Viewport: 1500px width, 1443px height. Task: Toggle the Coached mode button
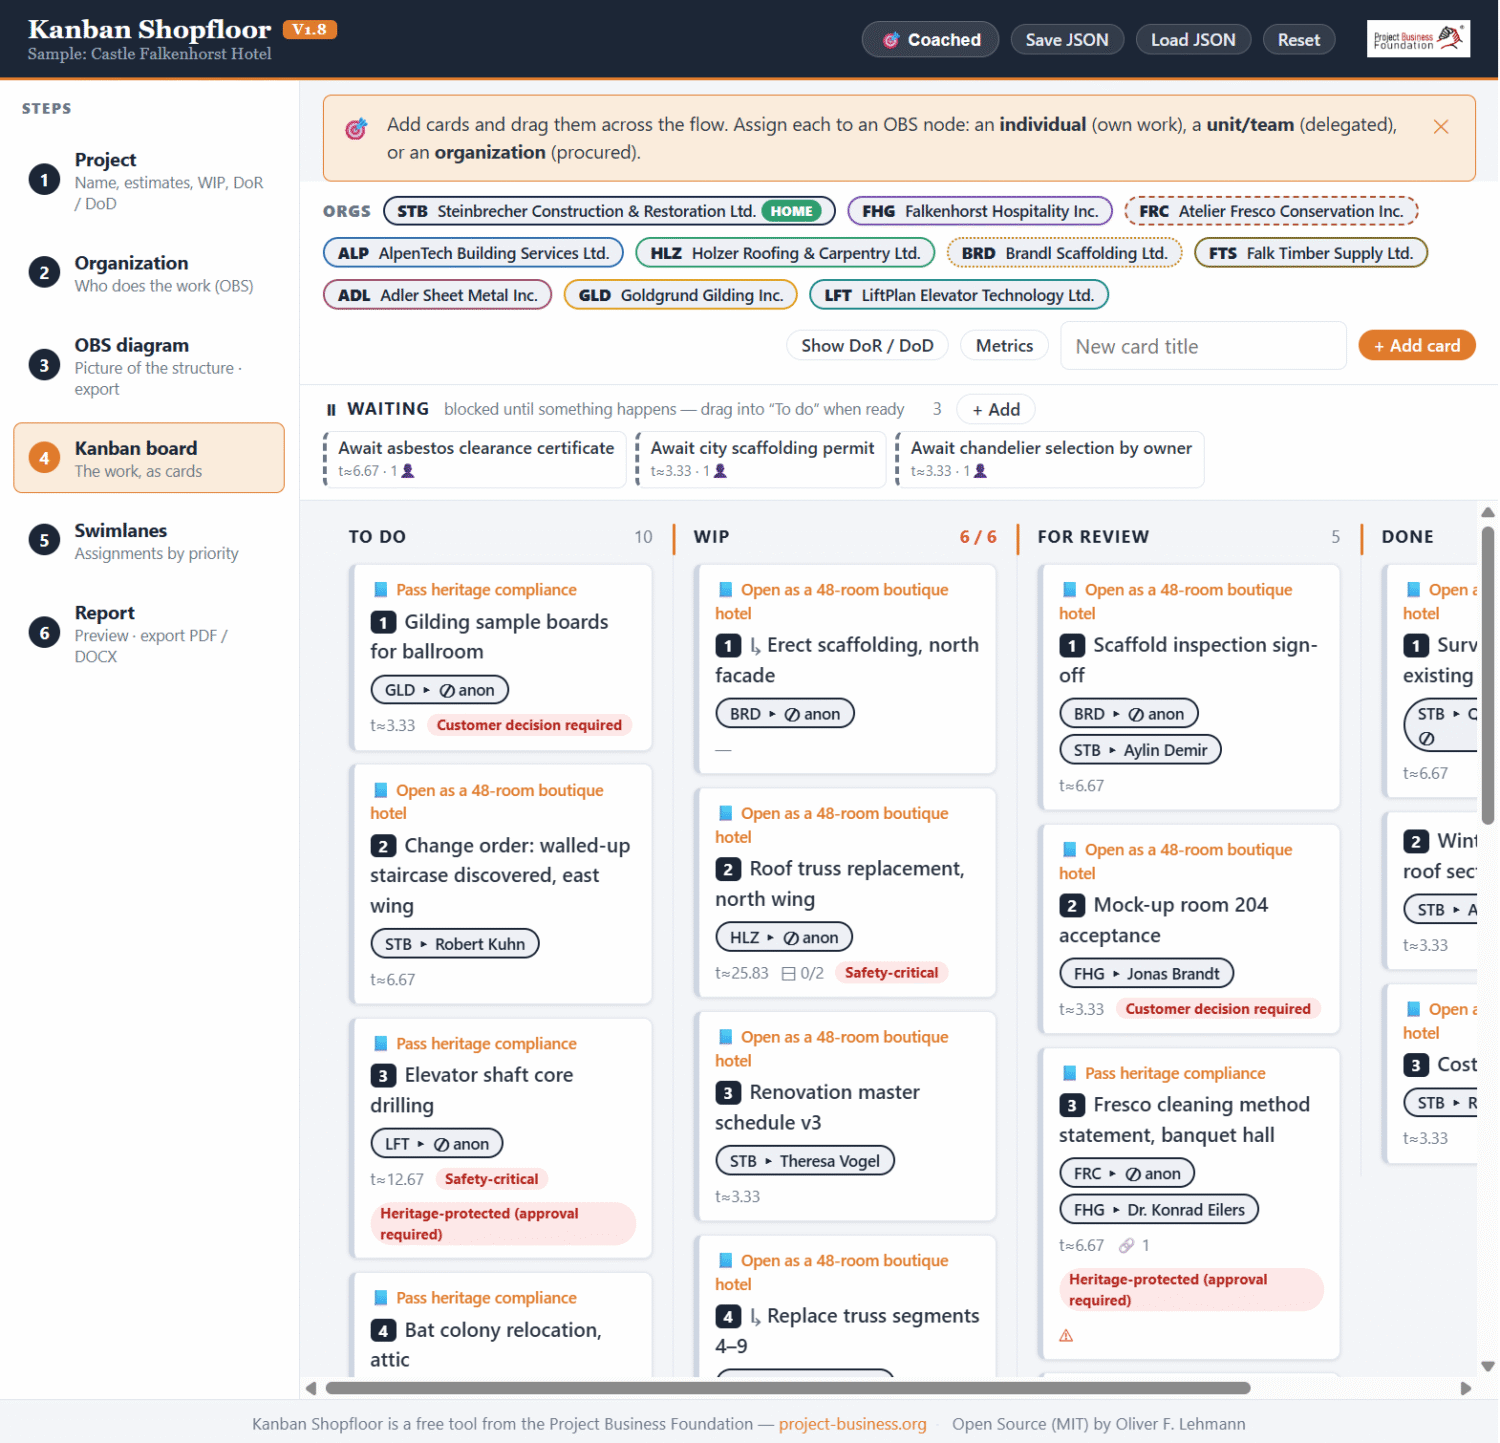pos(930,40)
